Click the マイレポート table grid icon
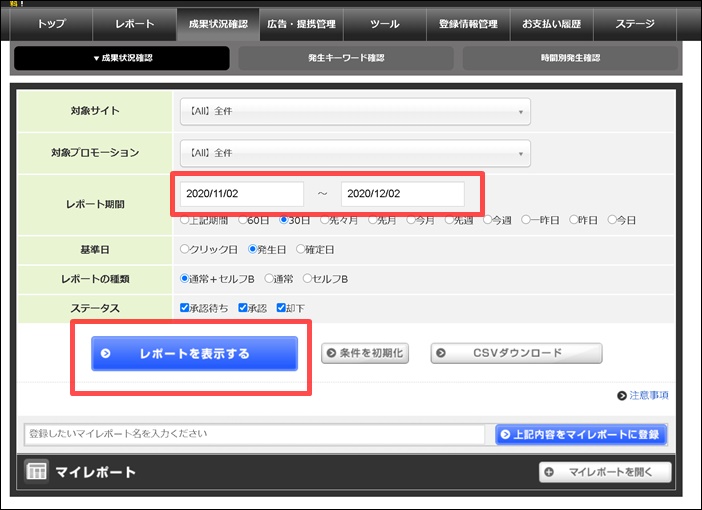 [36, 471]
